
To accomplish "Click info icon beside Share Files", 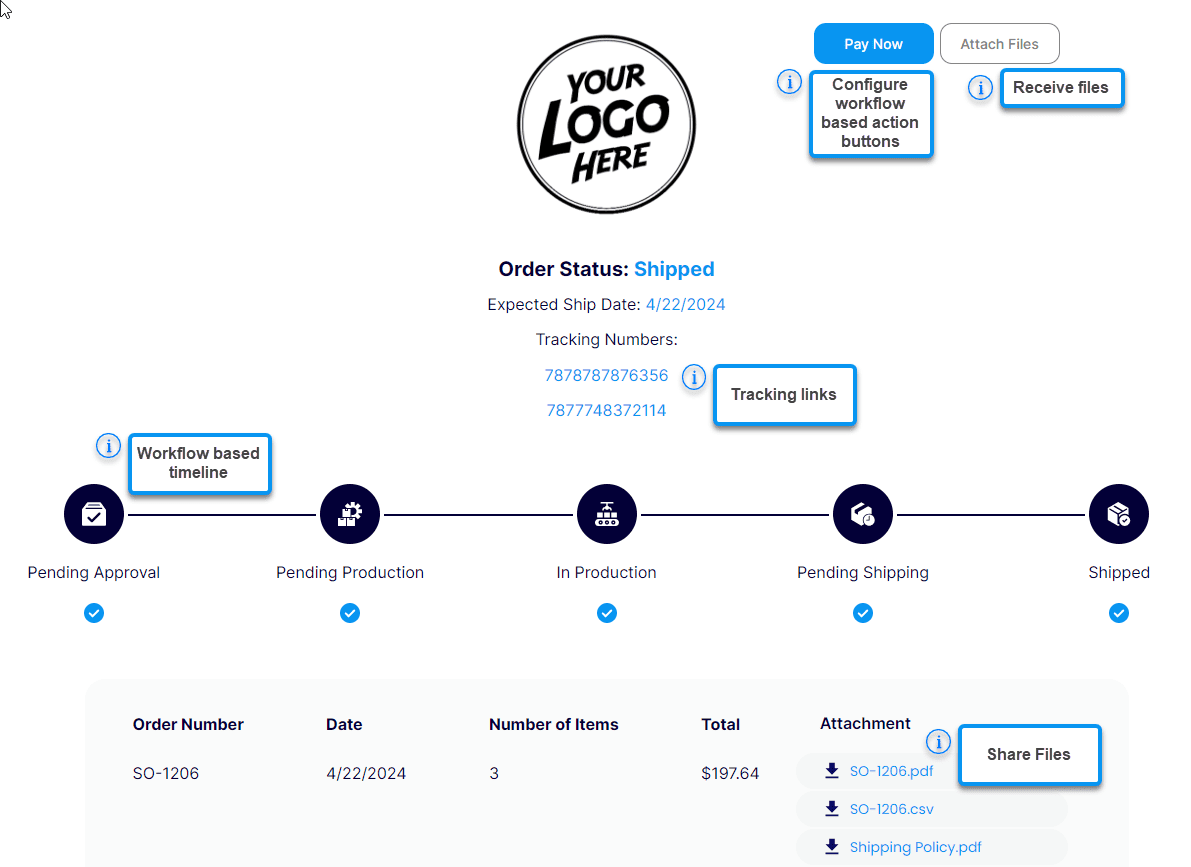I will click(x=939, y=741).
